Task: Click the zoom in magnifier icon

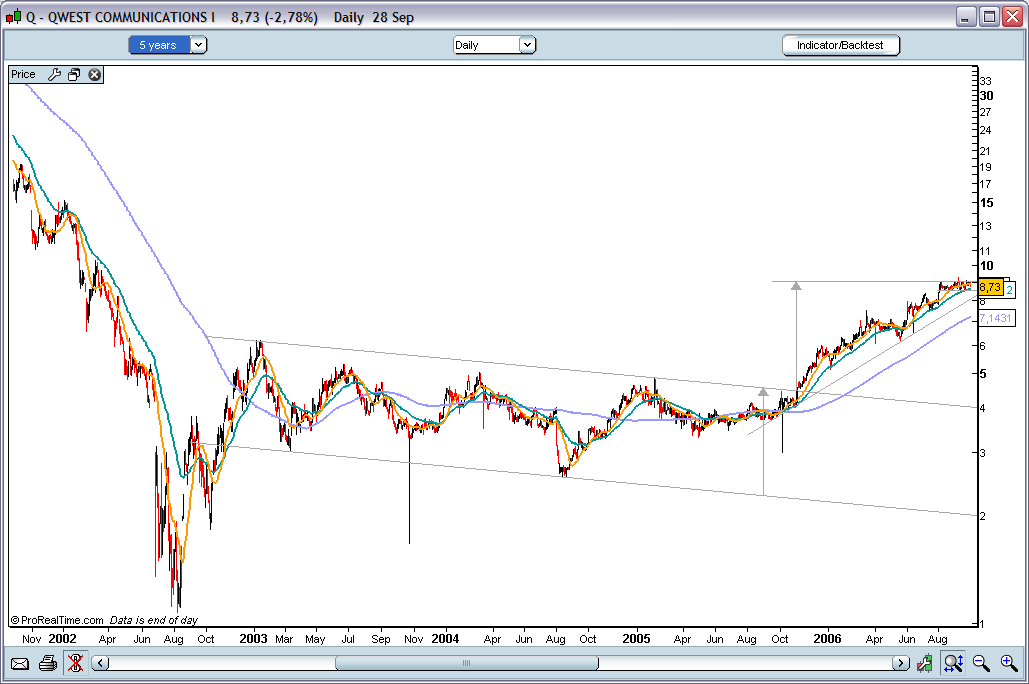Action: tap(1009, 664)
